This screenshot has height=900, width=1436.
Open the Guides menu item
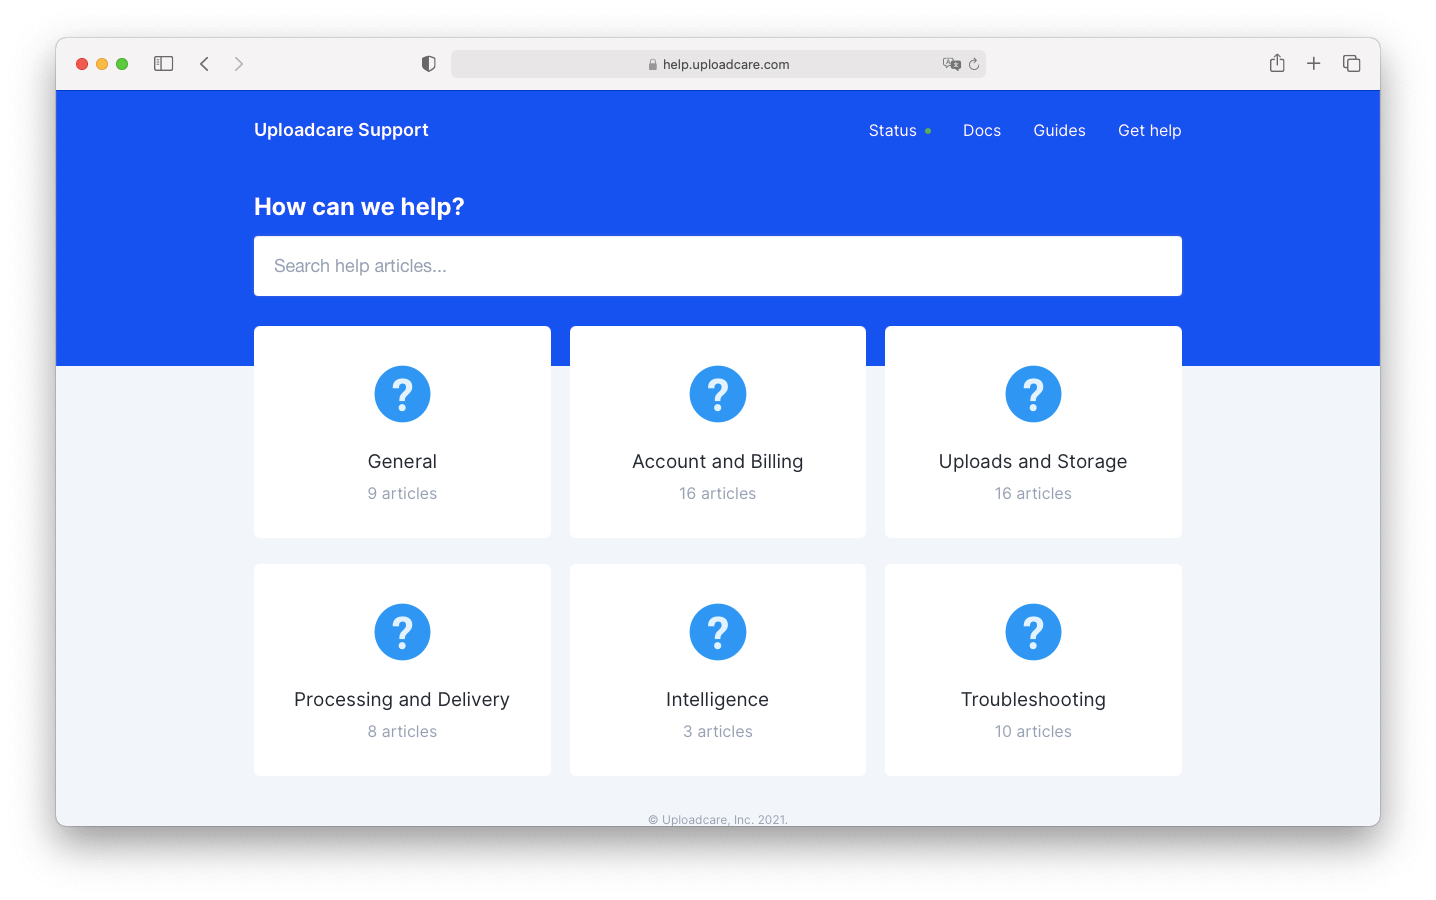tap(1059, 130)
